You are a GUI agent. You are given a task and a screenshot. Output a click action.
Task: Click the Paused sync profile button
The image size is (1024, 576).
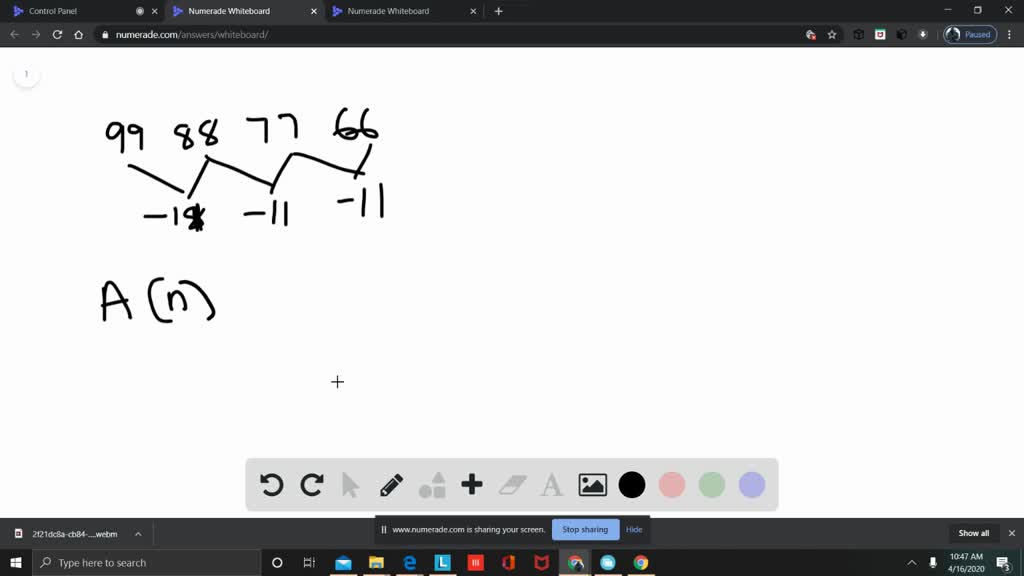tap(966, 33)
